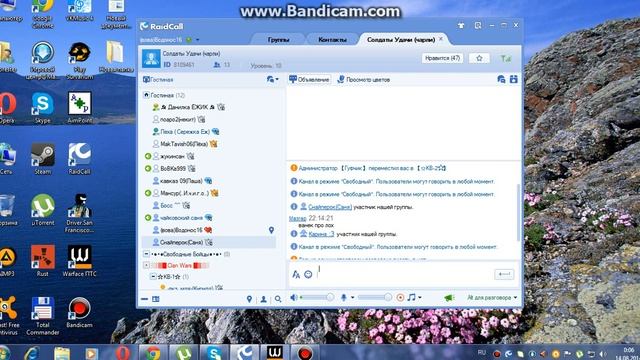This screenshot has width=640, height=360.
Task: Open Bandicam desktop shortcut
Action: pos(79,312)
